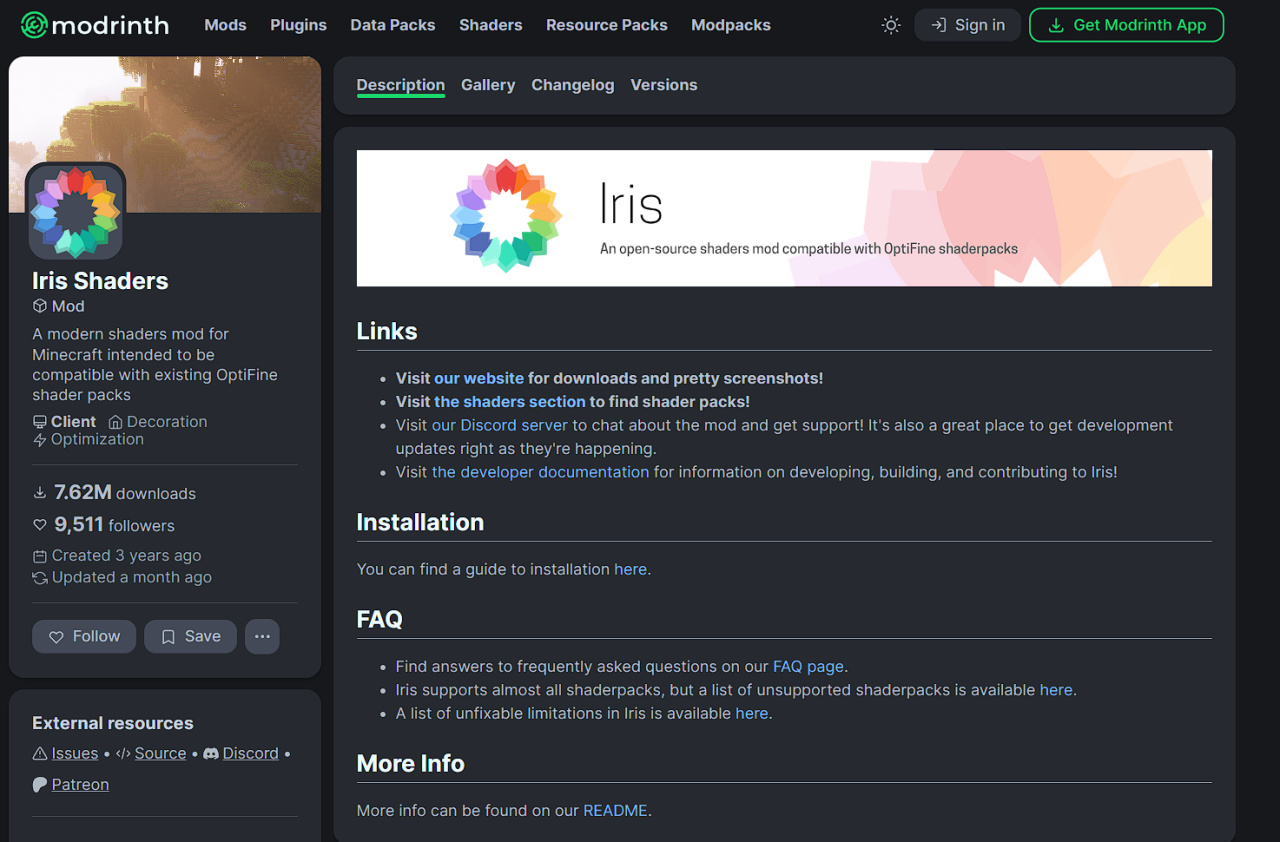Screen dimensions: 1280x842
Task: Open Resource Packs page
Action: 607,25
